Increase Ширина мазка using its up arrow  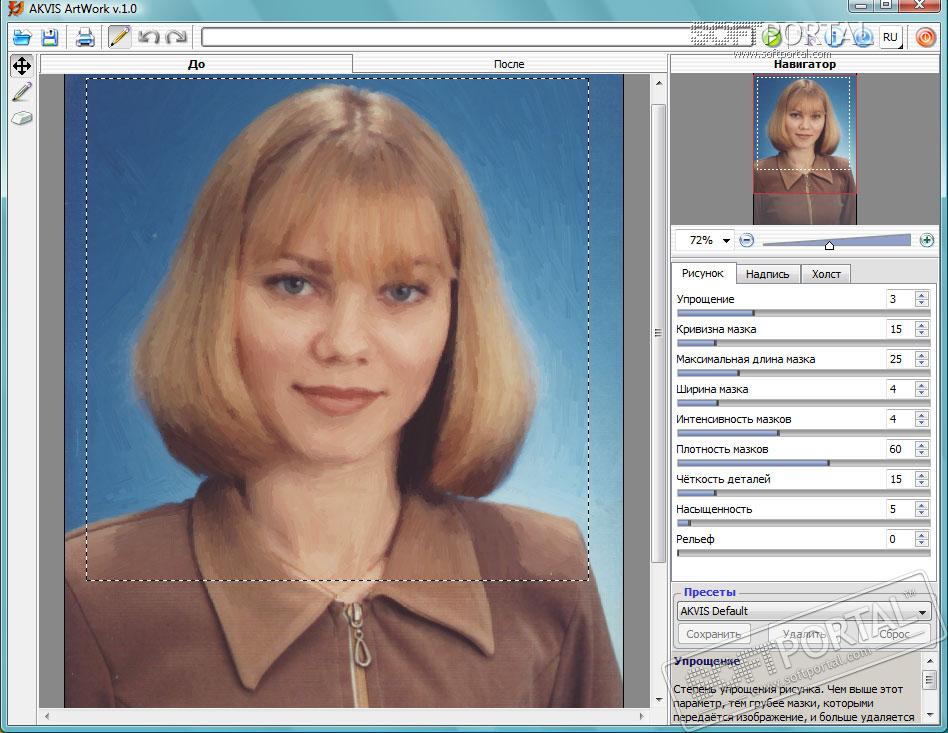pyautogui.click(x=922, y=385)
